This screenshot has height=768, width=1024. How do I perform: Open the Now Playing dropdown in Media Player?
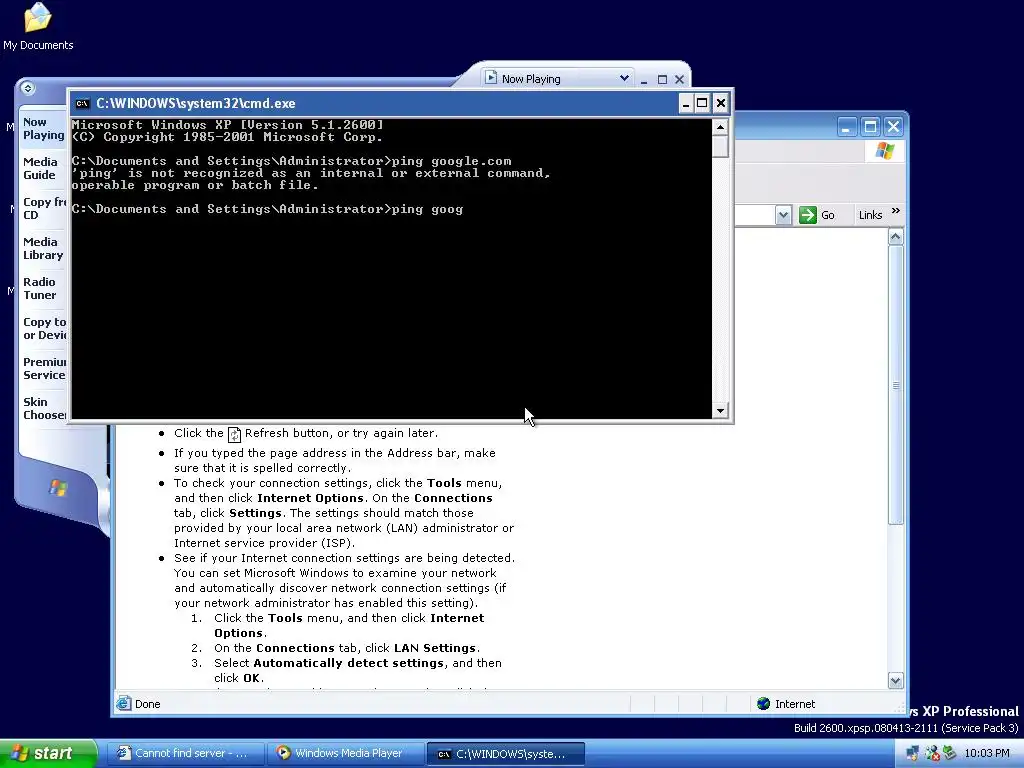point(624,78)
